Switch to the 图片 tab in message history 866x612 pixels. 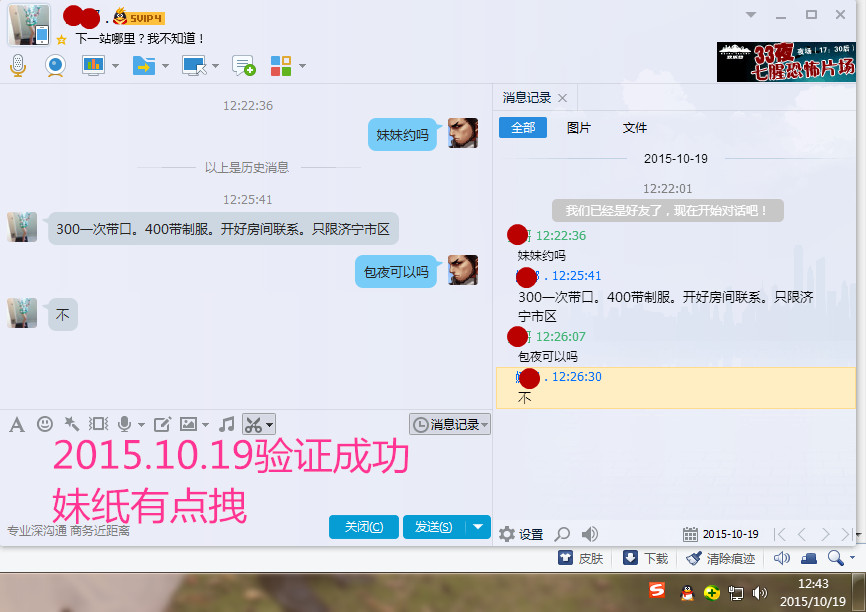[579, 128]
